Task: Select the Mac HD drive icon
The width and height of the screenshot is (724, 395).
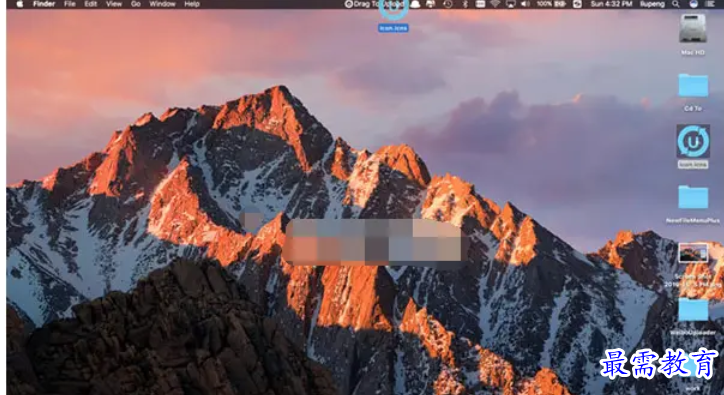Action: click(x=693, y=29)
